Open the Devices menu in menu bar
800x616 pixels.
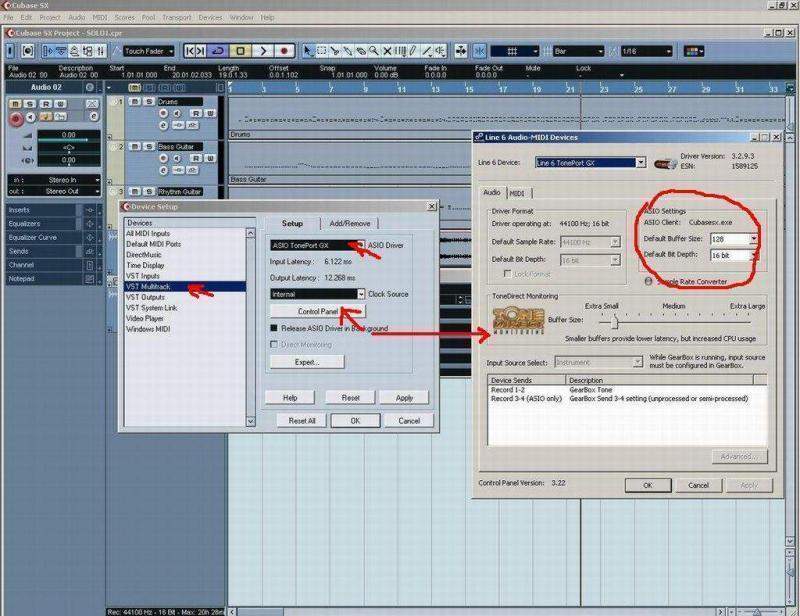(x=210, y=17)
